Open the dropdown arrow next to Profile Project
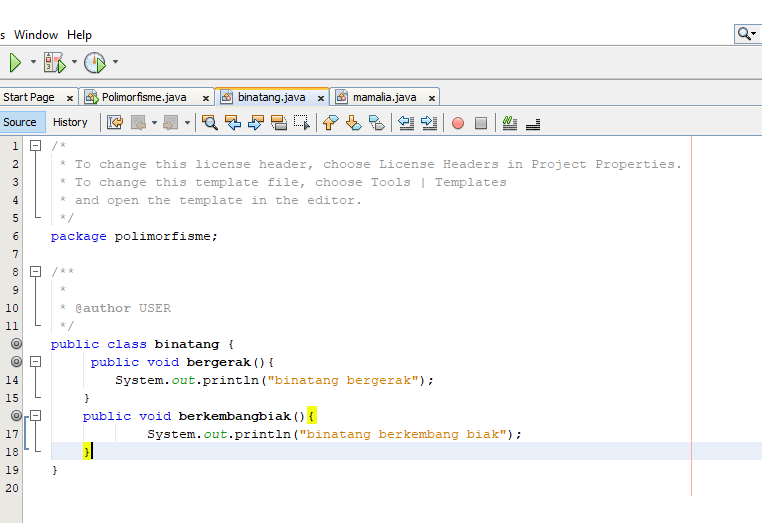Screen dimensions: 762x523 tap(115, 63)
